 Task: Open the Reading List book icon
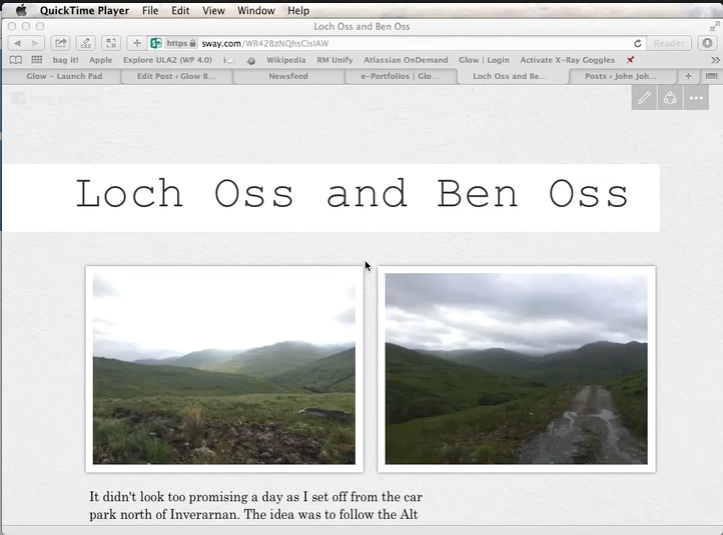[15, 60]
